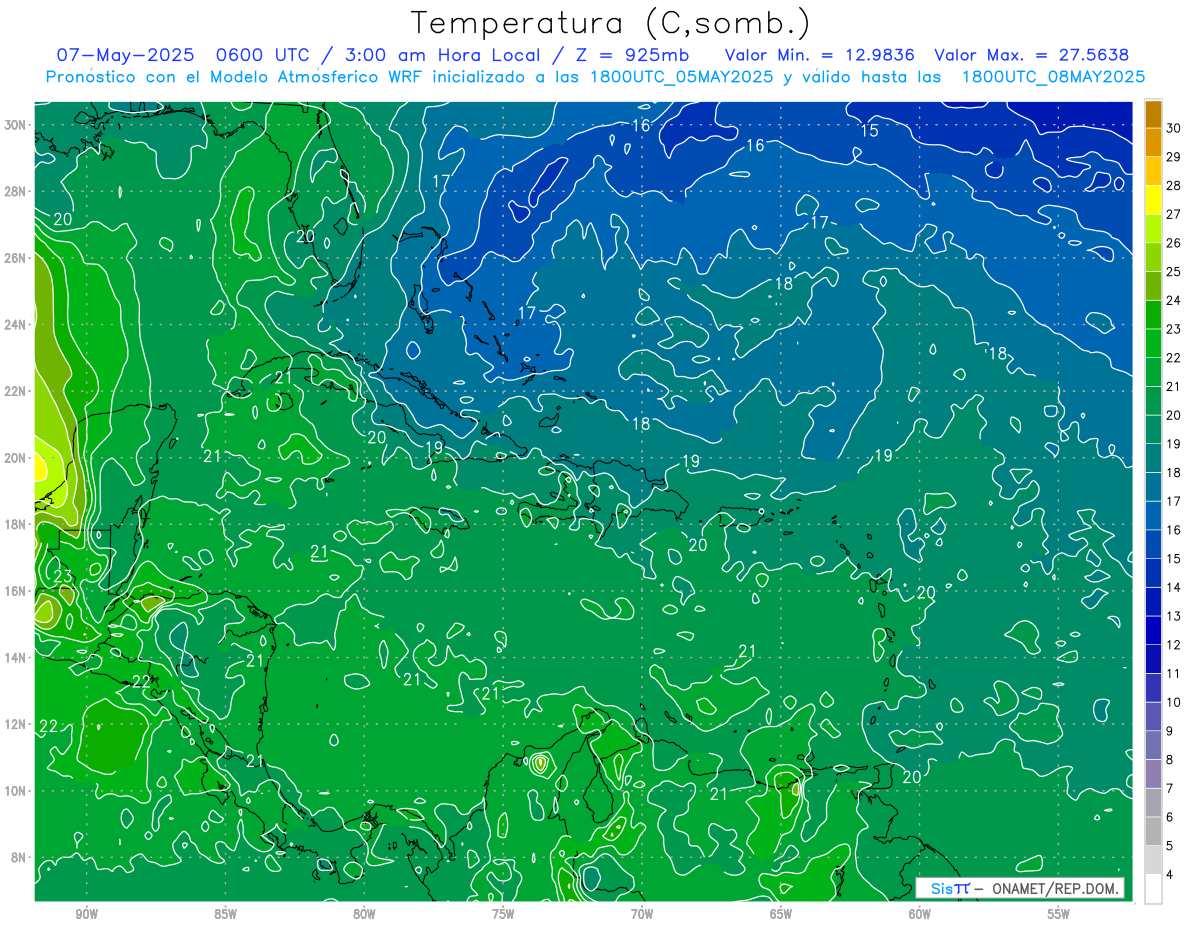This screenshot has width=1200, height=927.
Task: Click the valid-until stamp '1800UTC_08MAY2025'
Action: (1053, 77)
